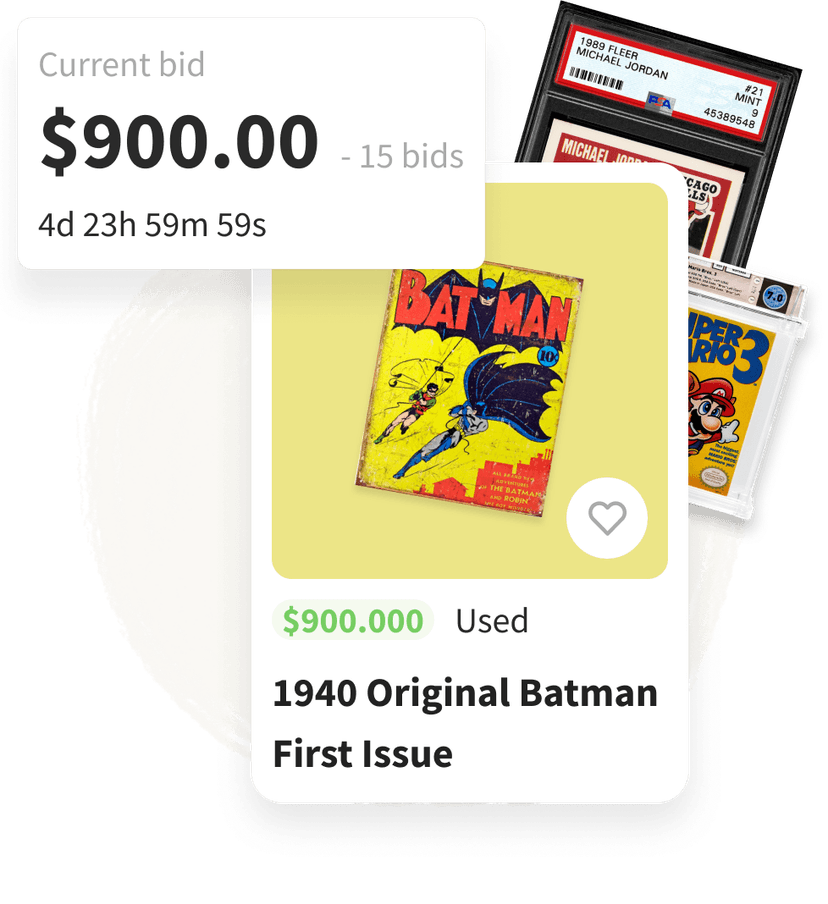Click the Used condition label
The image size is (828, 904).
click(x=491, y=621)
